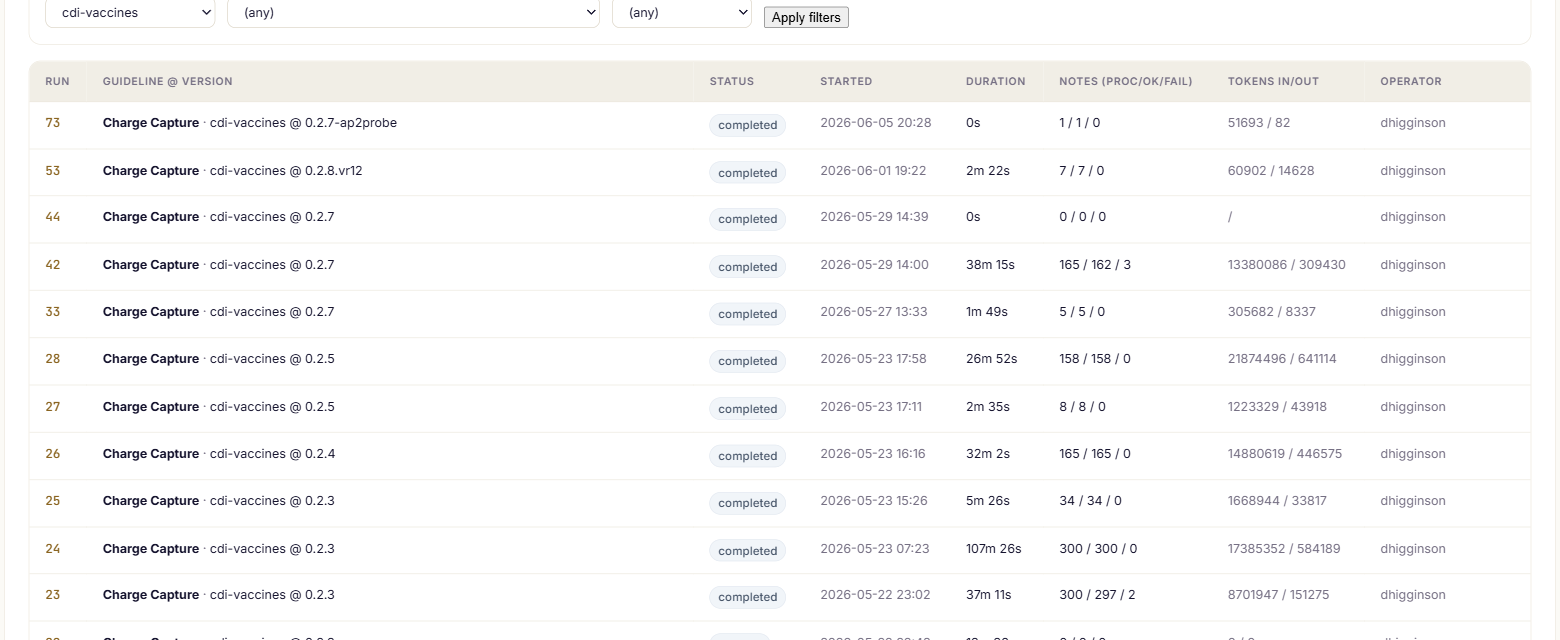Viewport: 1560px width, 640px height.
Task: Click the notes value 7 / 7 / 0
Action: [1082, 171]
